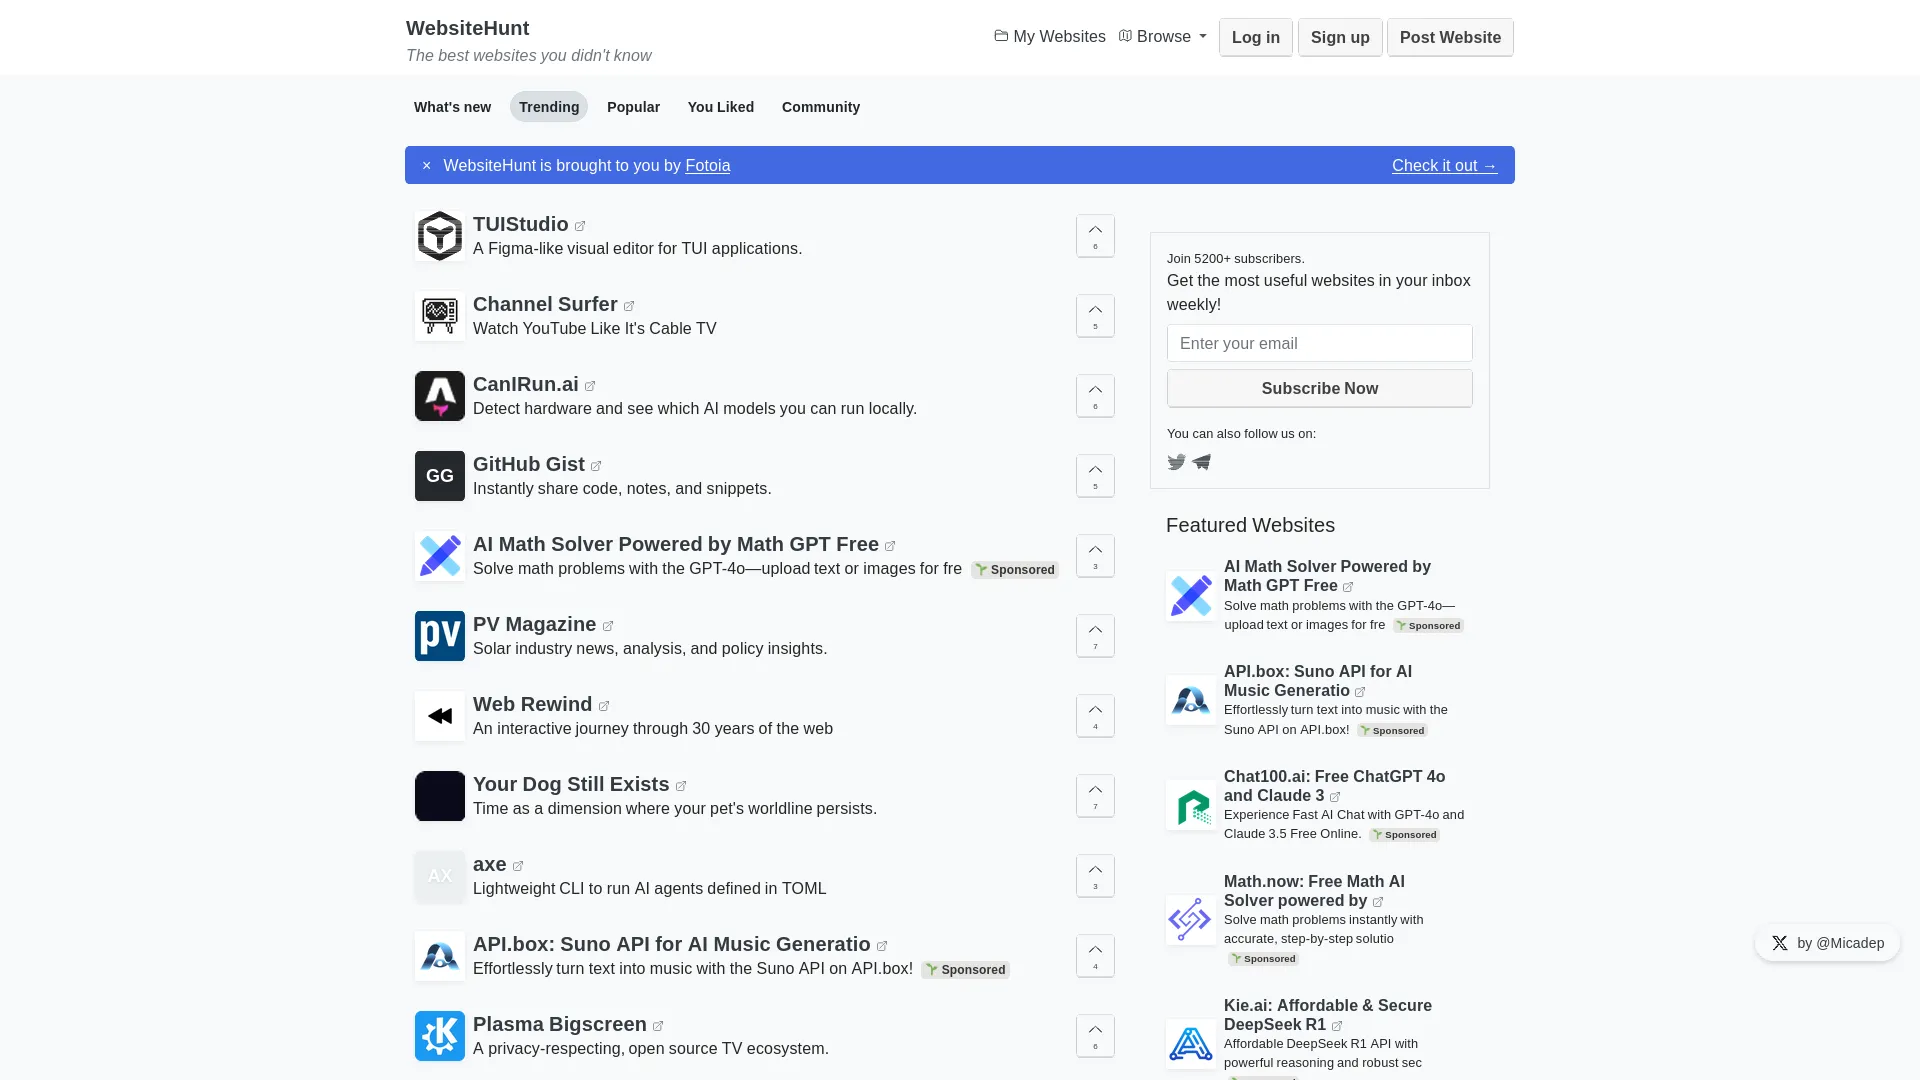Open external link icon next to axe
The height and width of the screenshot is (1080, 1920).
click(518, 866)
